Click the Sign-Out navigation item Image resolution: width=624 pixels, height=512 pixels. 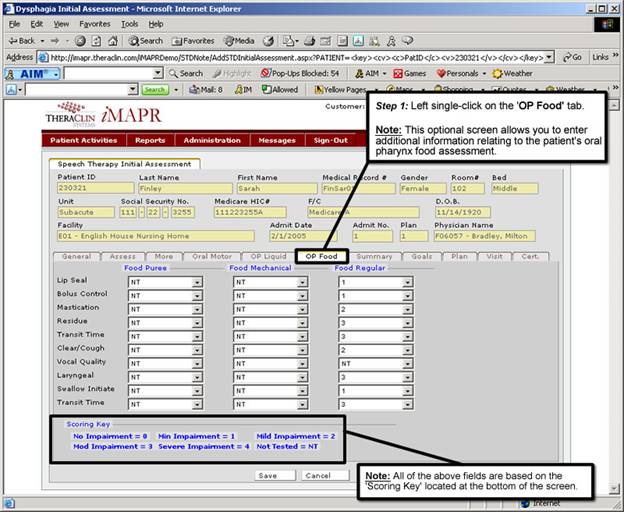[331, 140]
